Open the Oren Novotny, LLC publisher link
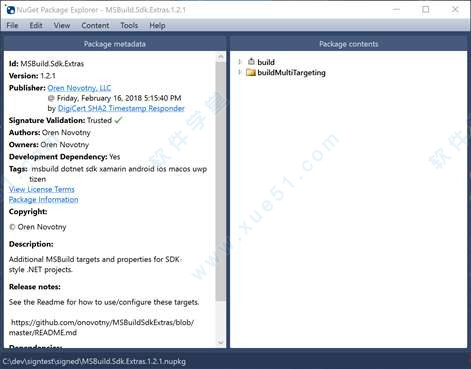This screenshot has height=369, width=471. click(79, 88)
